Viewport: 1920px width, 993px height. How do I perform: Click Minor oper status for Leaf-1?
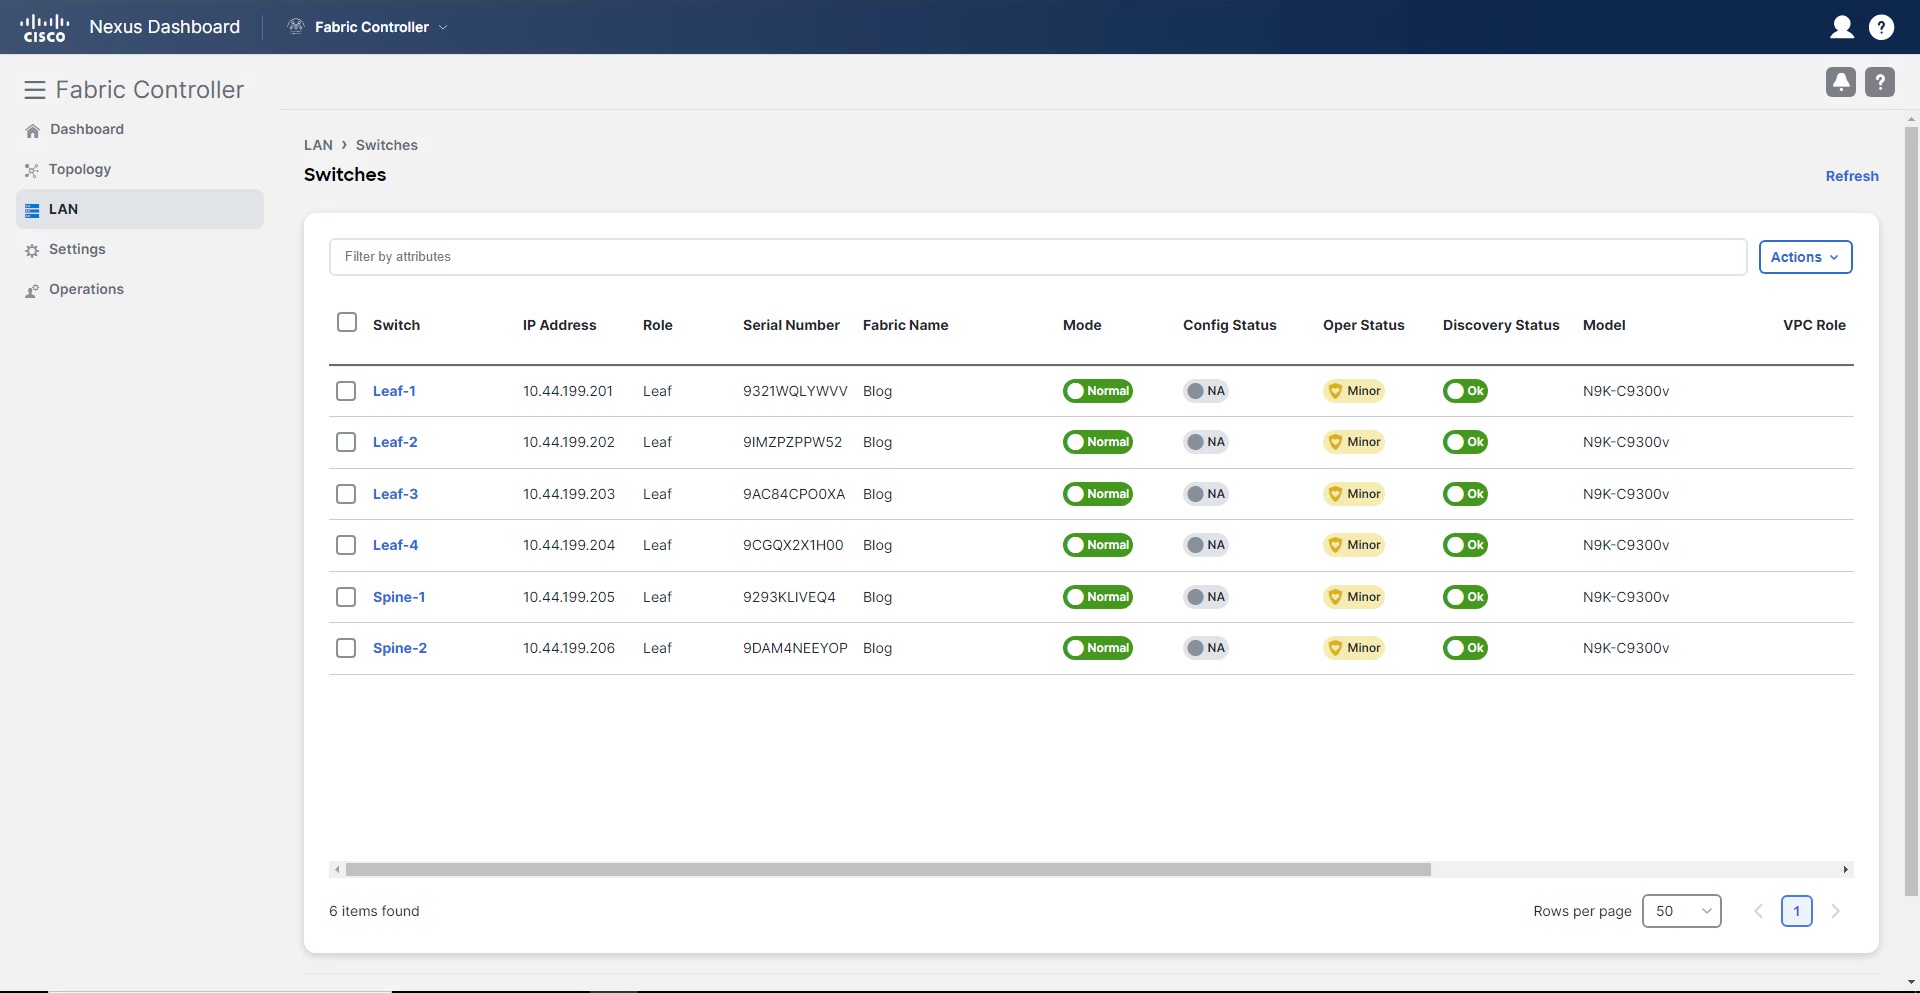click(1354, 391)
